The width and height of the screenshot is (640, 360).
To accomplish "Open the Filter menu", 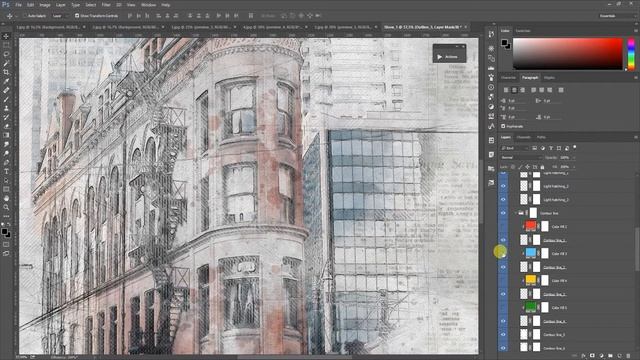I will (106, 5).
